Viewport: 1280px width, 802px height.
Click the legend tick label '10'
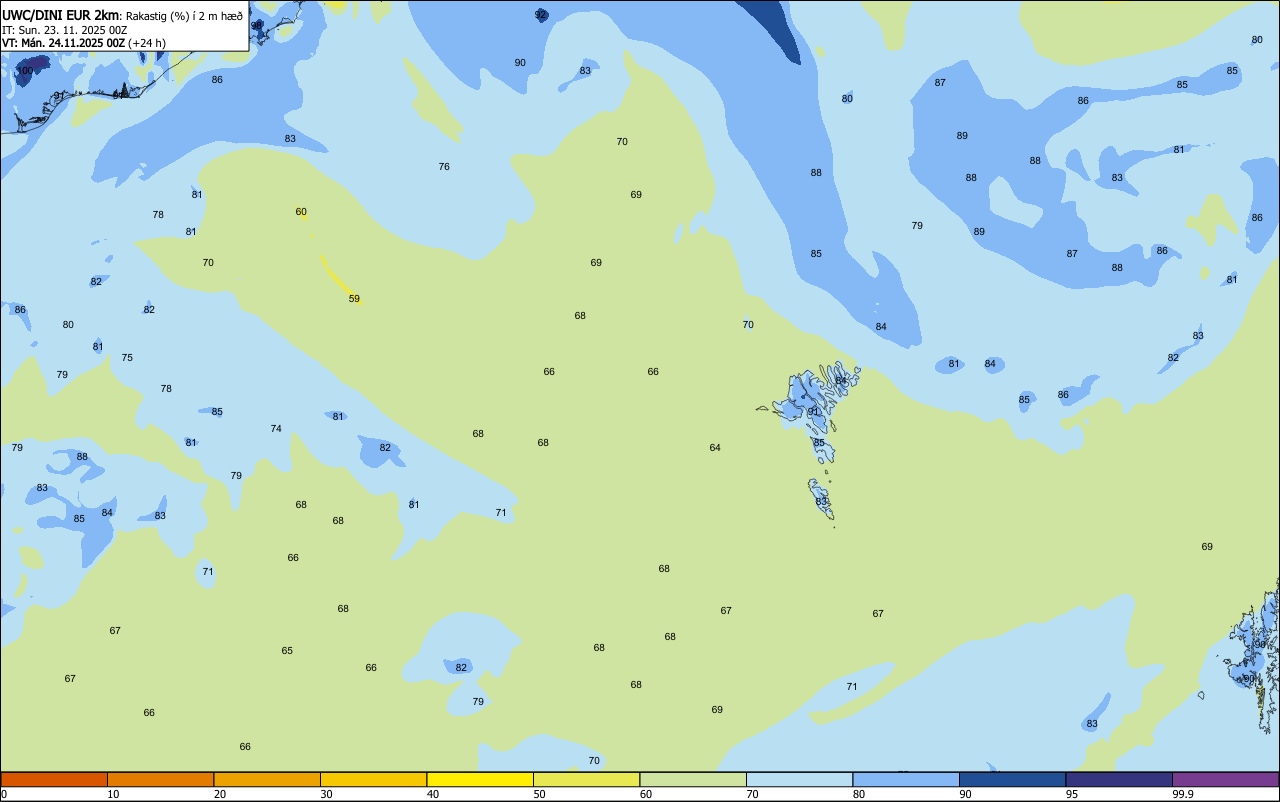[113, 794]
